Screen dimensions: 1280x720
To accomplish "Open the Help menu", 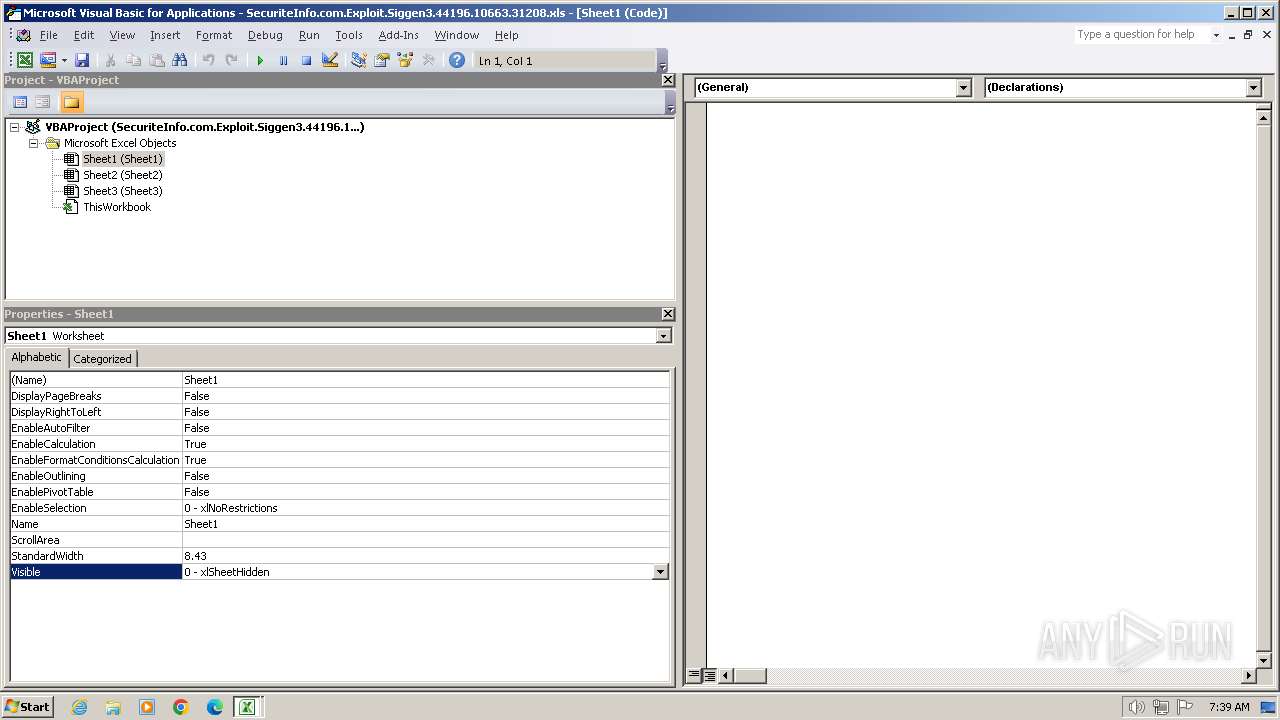I will point(506,35).
